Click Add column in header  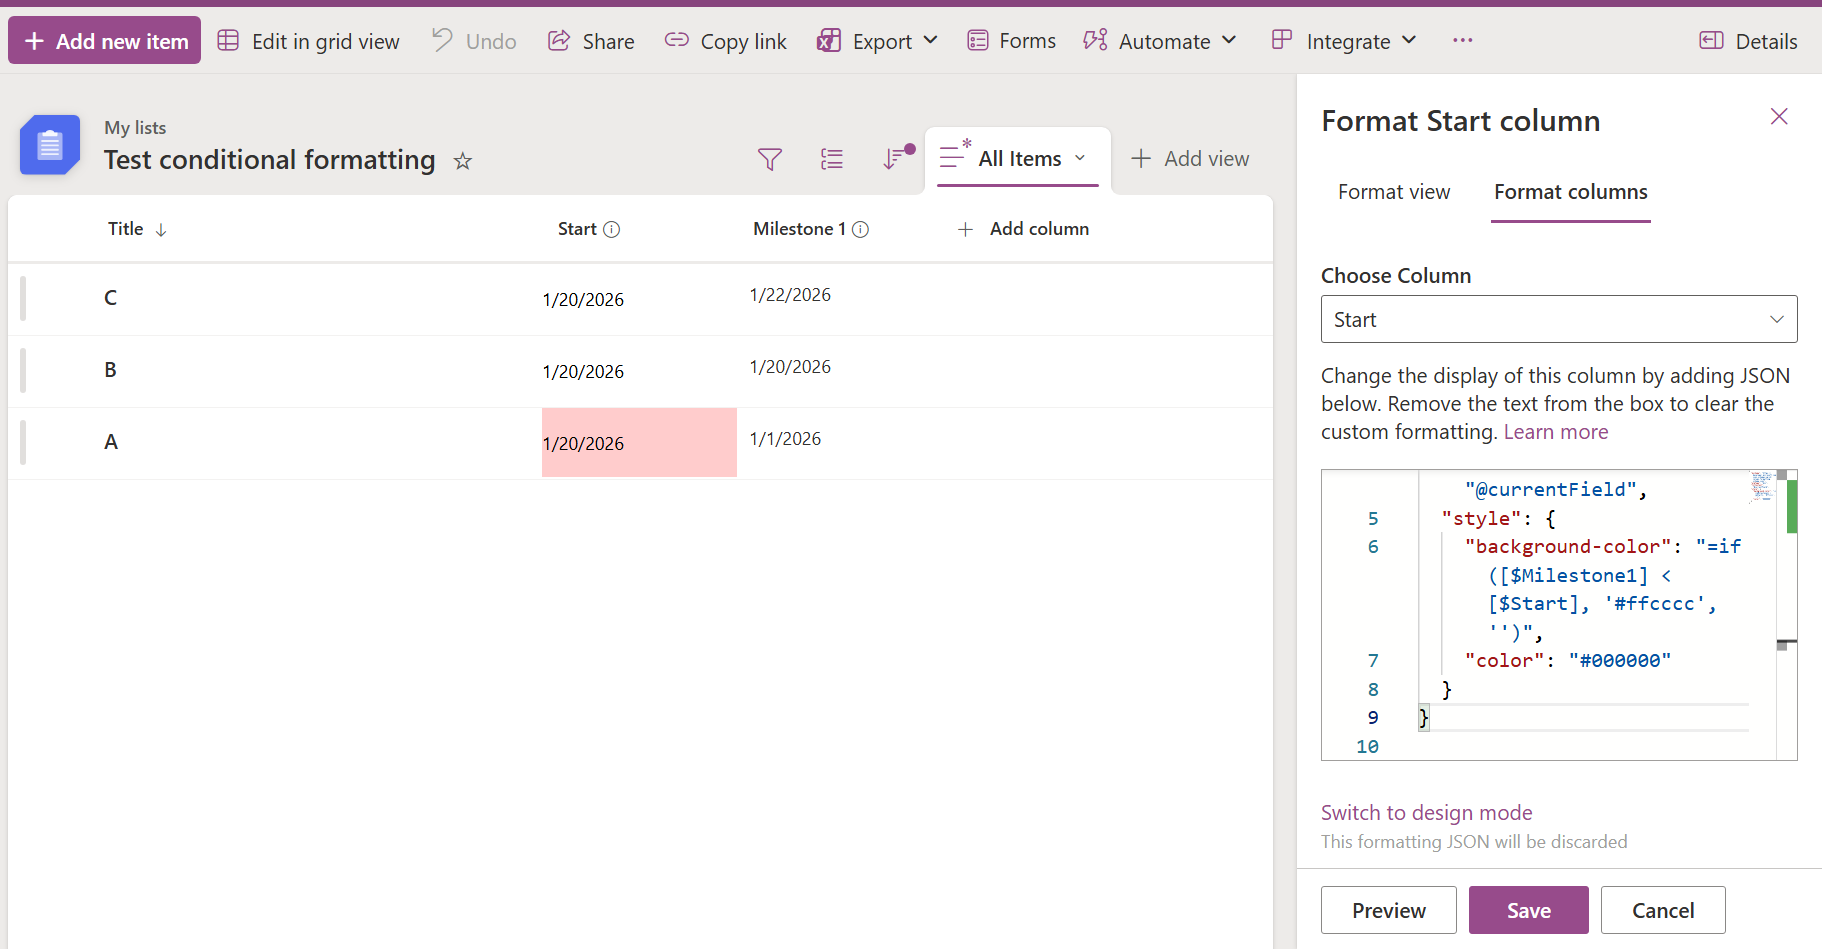click(1023, 229)
